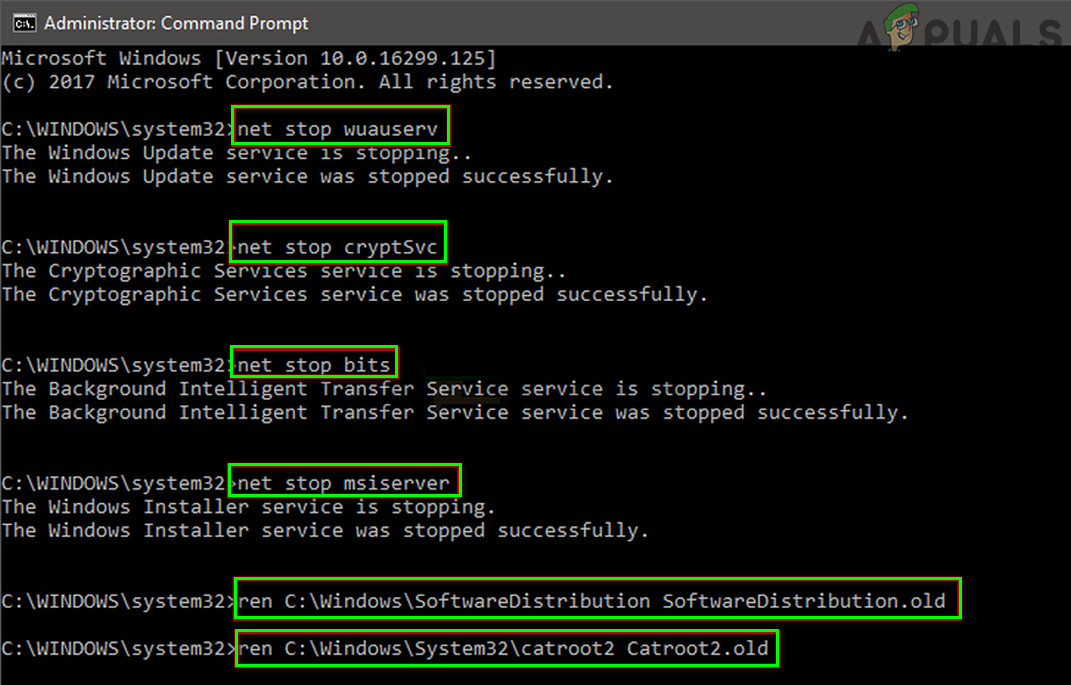Click the ren SoftwareDistribution.old command line

point(597,600)
